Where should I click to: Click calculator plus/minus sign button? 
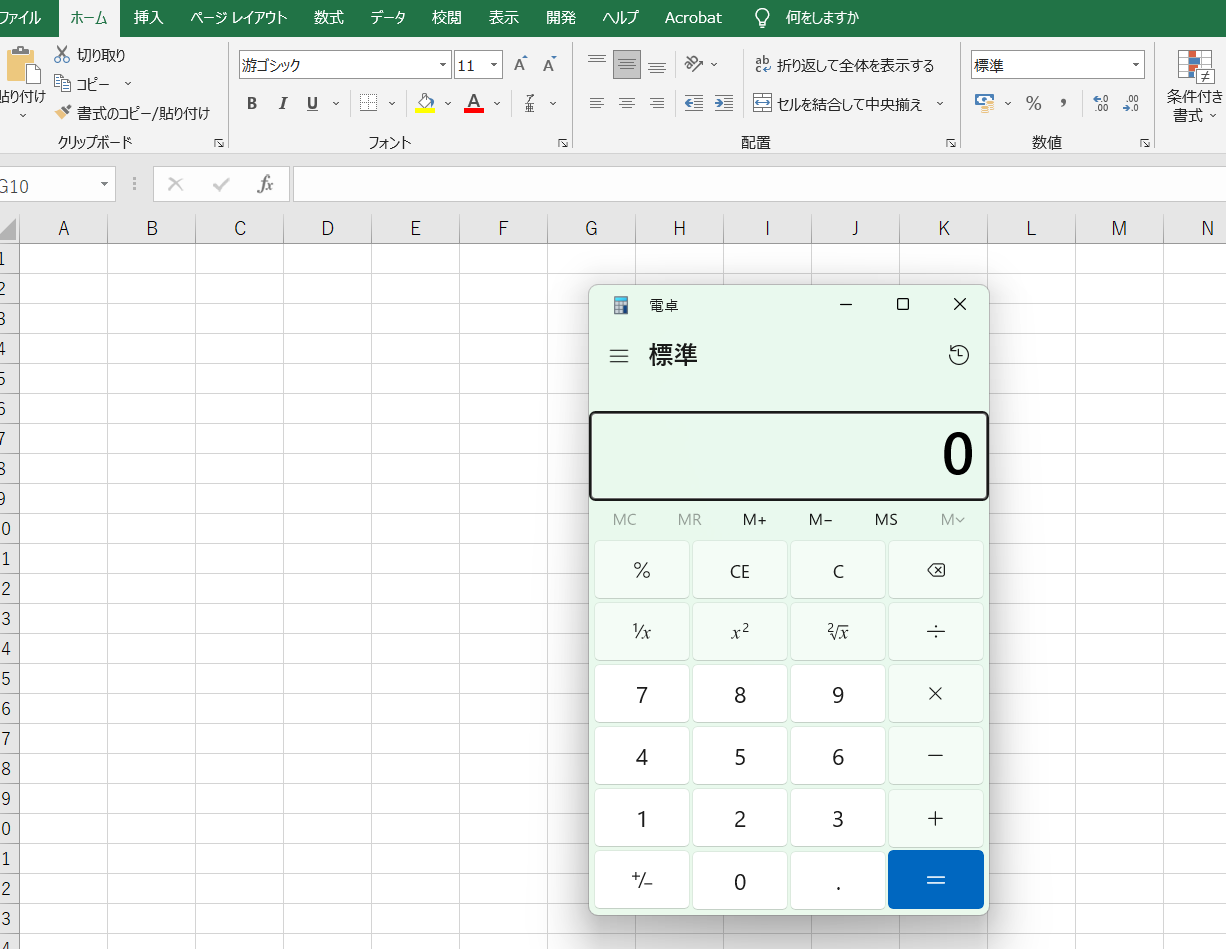tap(642, 880)
